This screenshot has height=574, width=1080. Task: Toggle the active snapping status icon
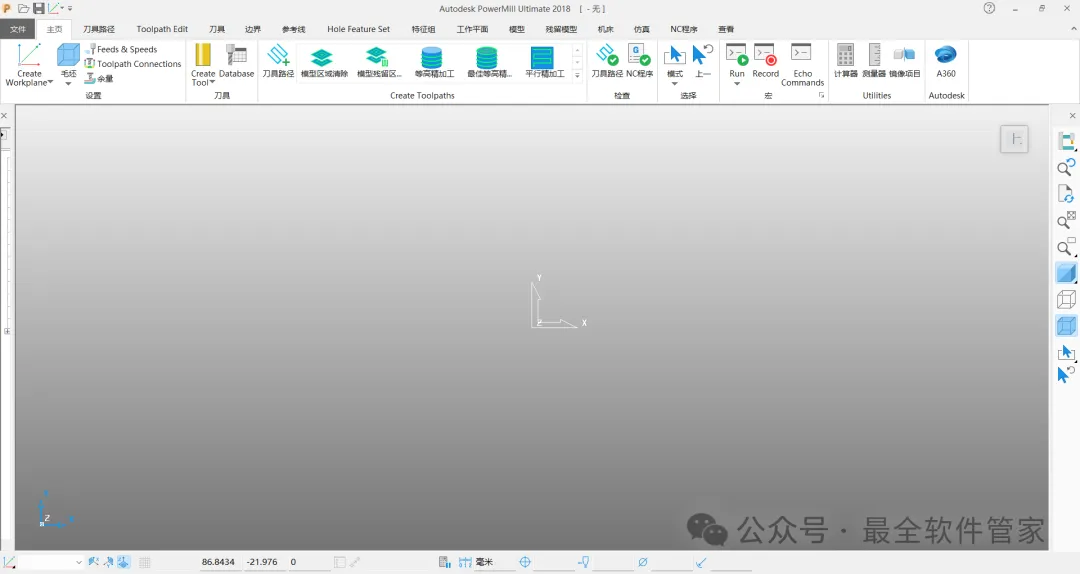point(123,562)
